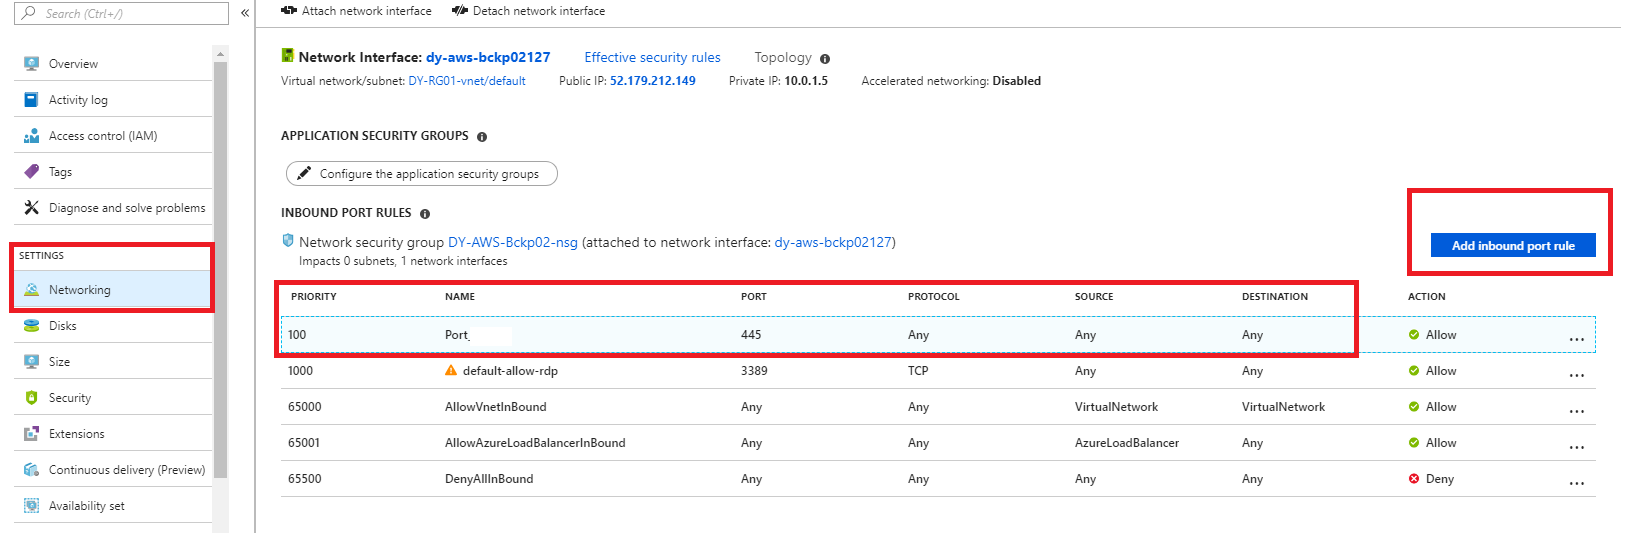The width and height of the screenshot is (1629, 533).
Task: Click the Disks icon in sidebar
Action: tap(31, 326)
